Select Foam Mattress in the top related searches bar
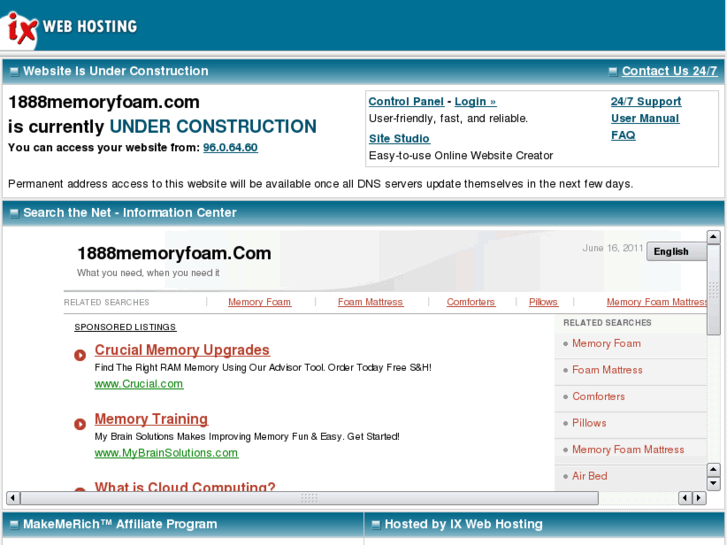This screenshot has height=545, width=727. 370,302
